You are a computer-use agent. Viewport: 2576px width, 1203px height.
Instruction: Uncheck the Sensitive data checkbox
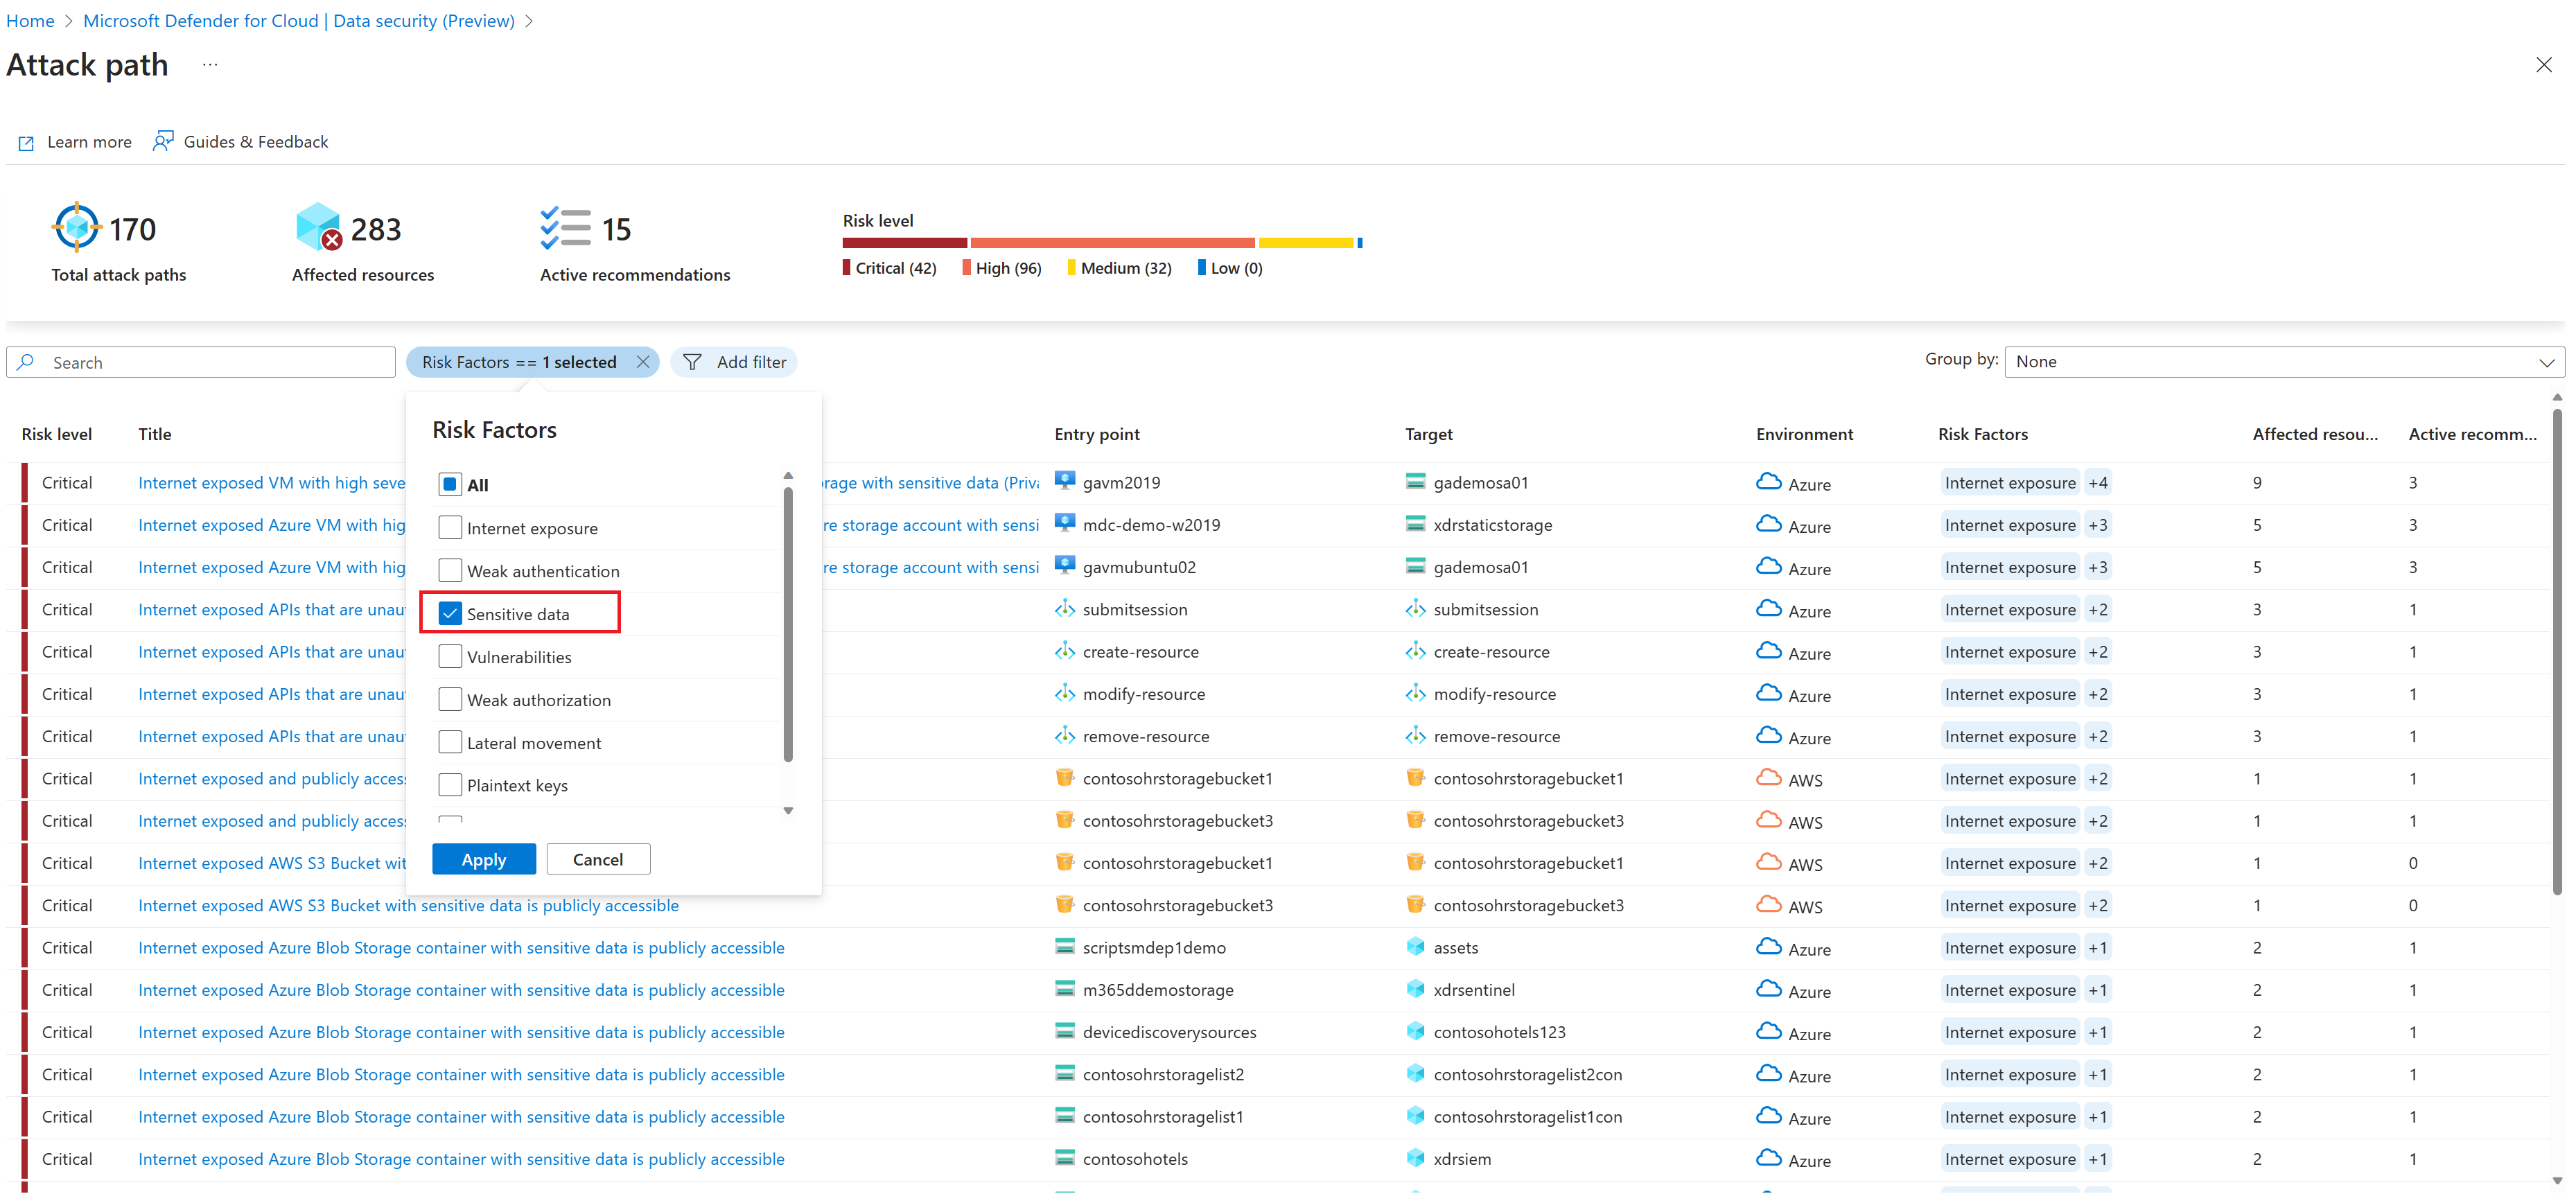click(x=450, y=614)
